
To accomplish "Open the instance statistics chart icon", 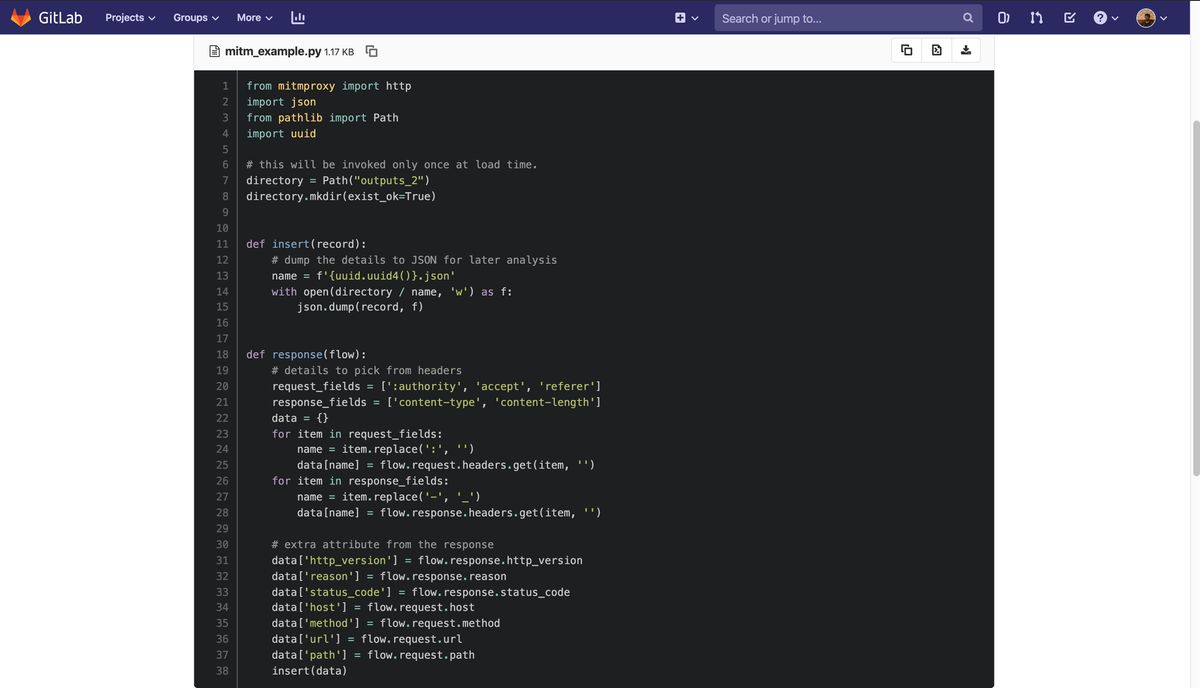I will [x=298, y=17].
